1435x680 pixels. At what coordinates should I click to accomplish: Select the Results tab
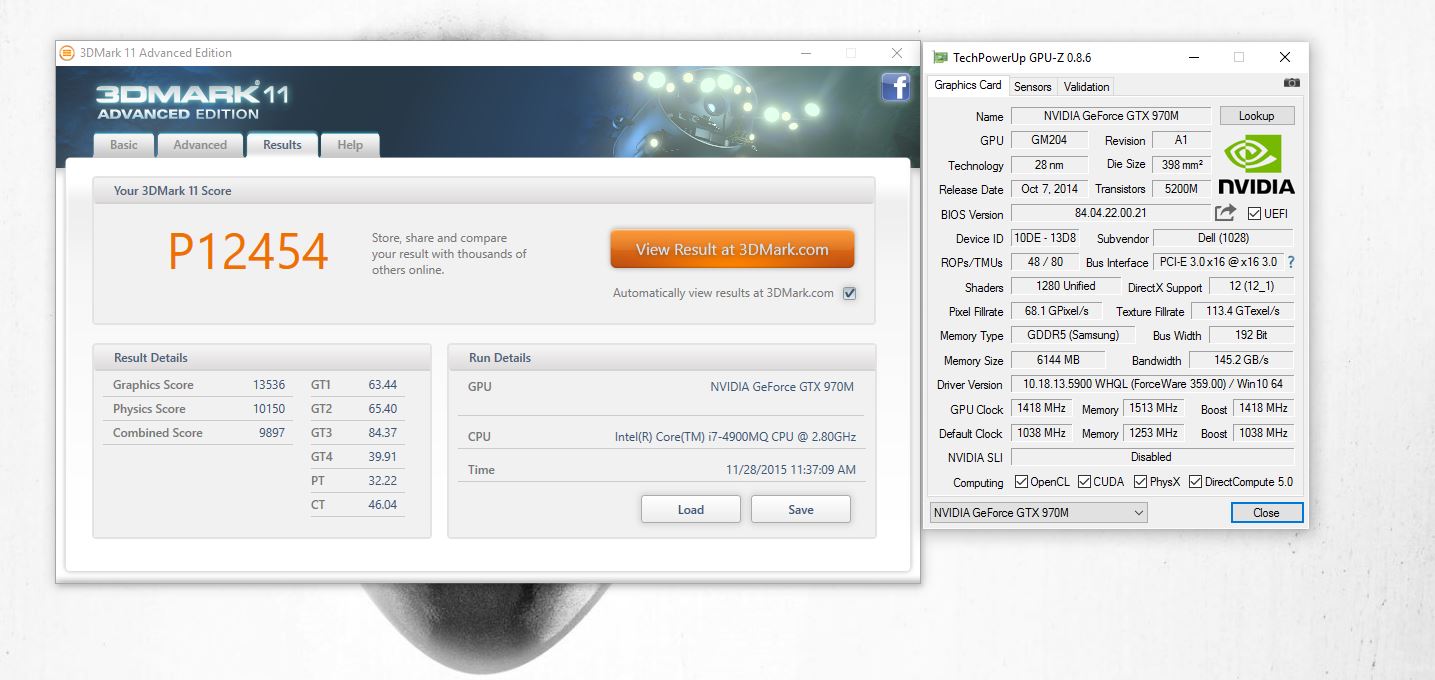click(282, 145)
